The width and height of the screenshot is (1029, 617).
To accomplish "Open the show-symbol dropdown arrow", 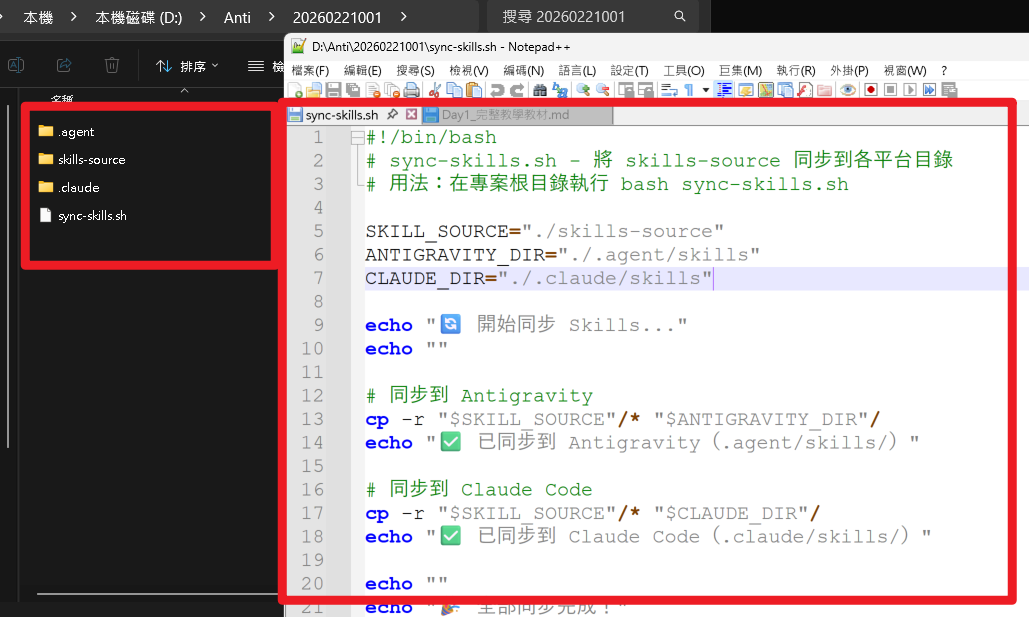I will (x=705, y=89).
